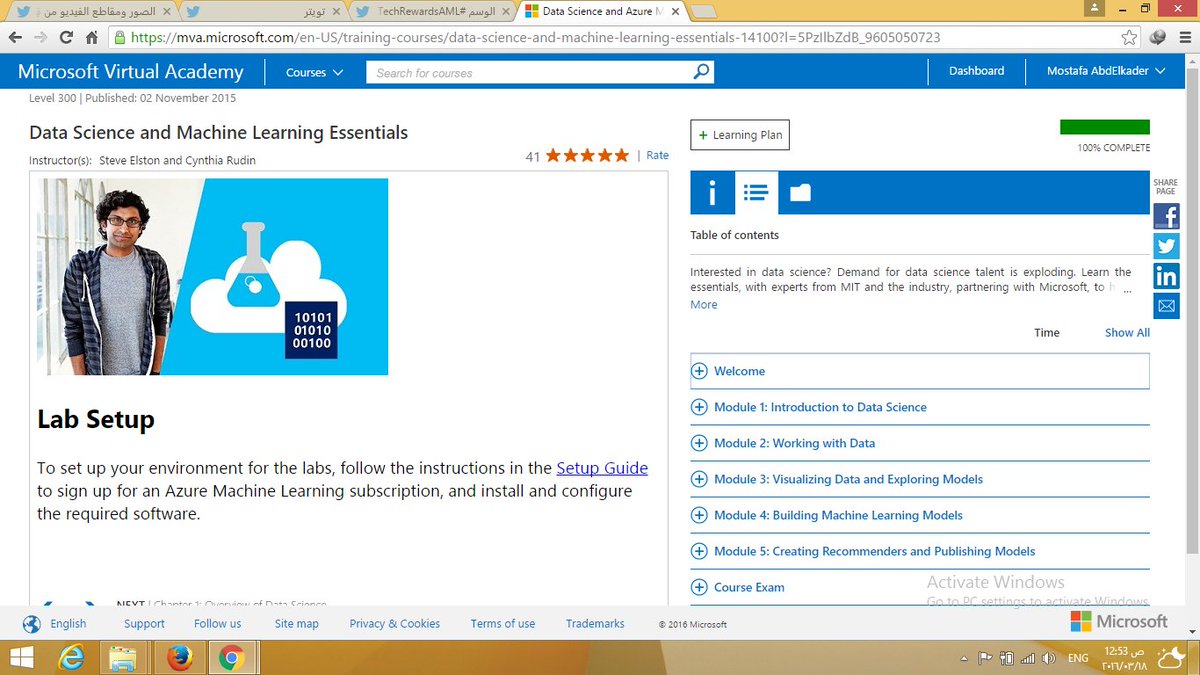The image size is (1200, 675).
Task: Click the Chrome taskbar icon
Action: coord(232,658)
